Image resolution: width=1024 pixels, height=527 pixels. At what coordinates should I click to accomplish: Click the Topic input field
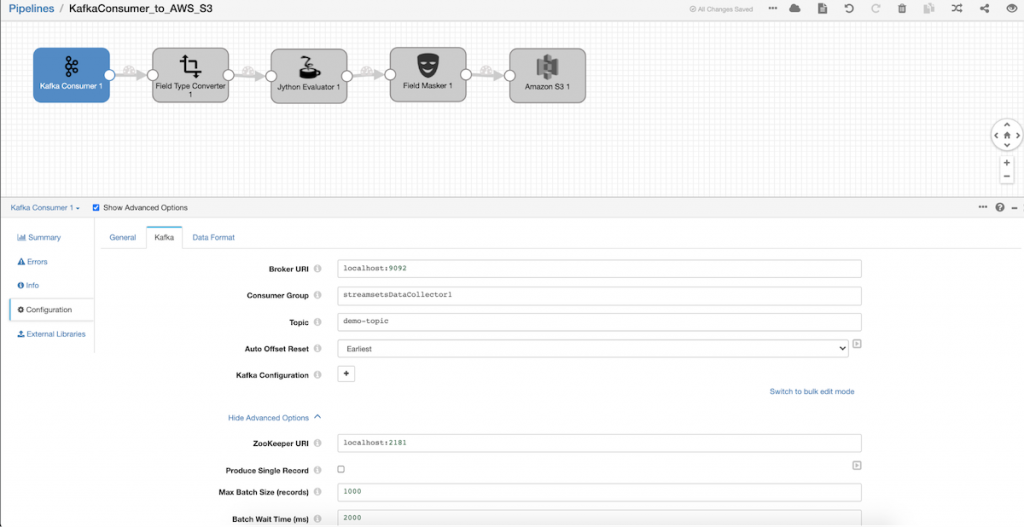[600, 322]
